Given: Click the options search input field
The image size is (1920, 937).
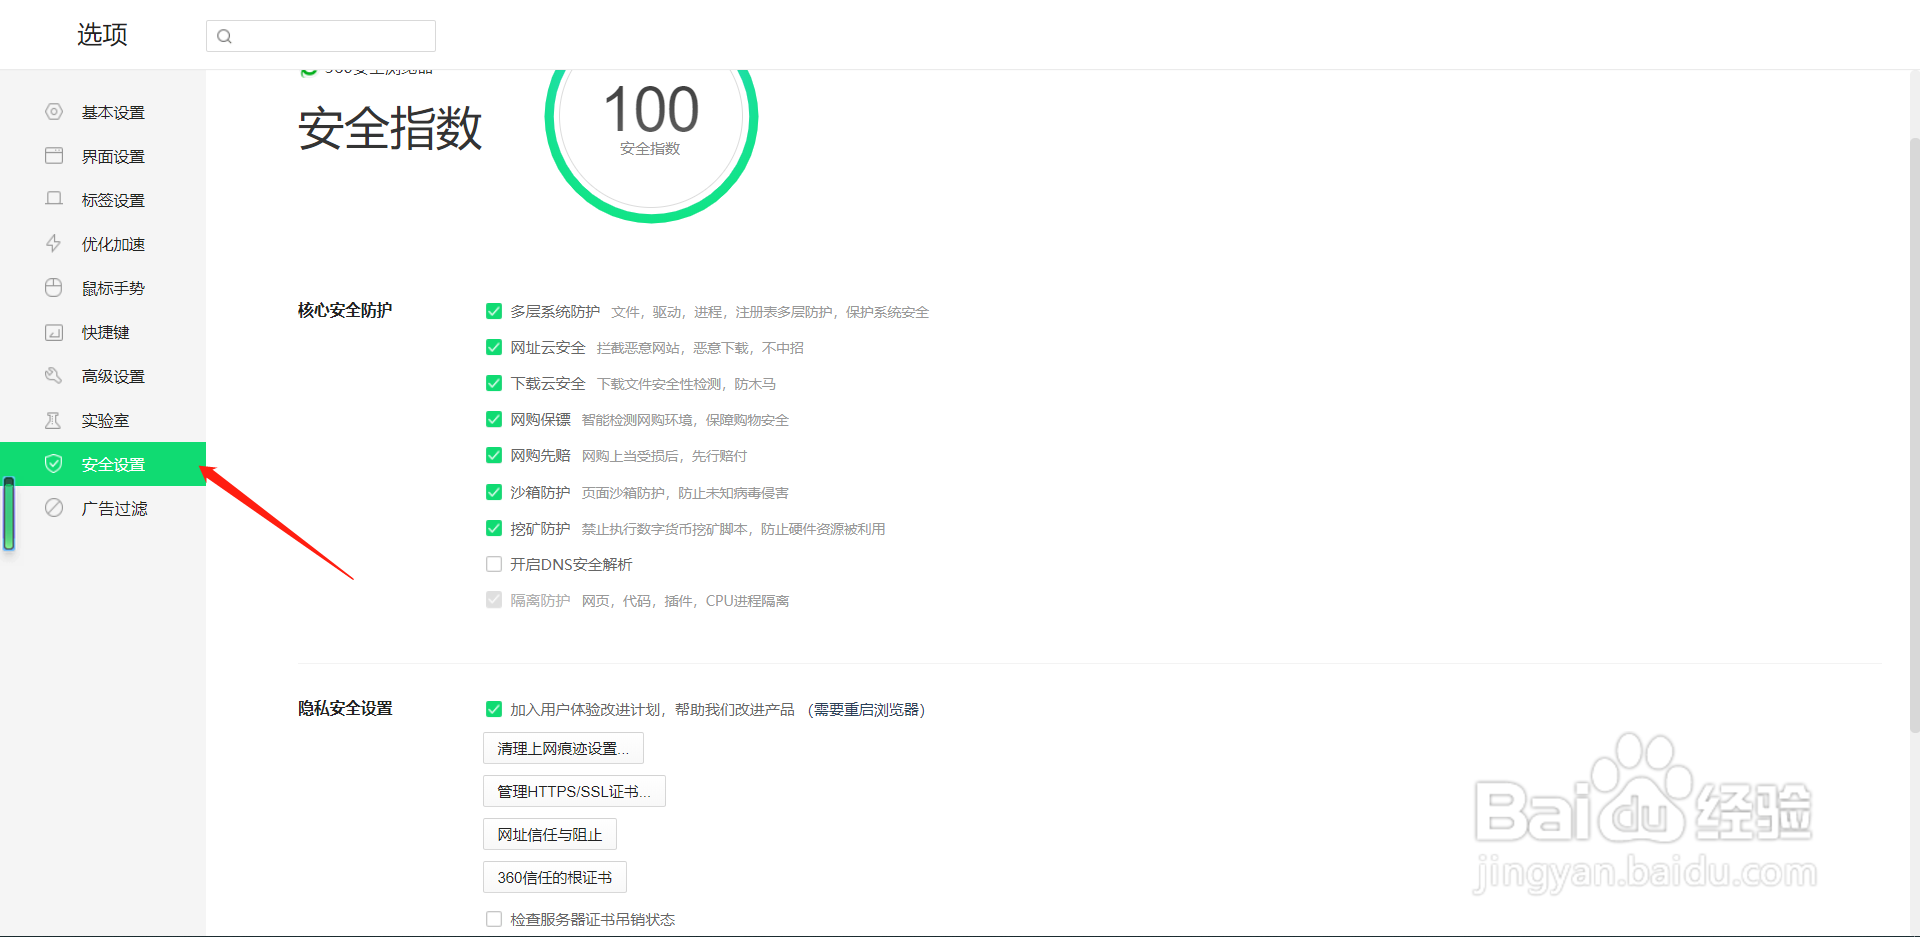Looking at the screenshot, I should 321,36.
